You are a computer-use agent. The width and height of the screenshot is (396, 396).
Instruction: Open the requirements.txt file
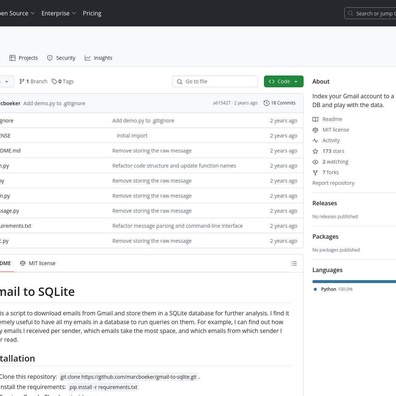(x=16, y=226)
